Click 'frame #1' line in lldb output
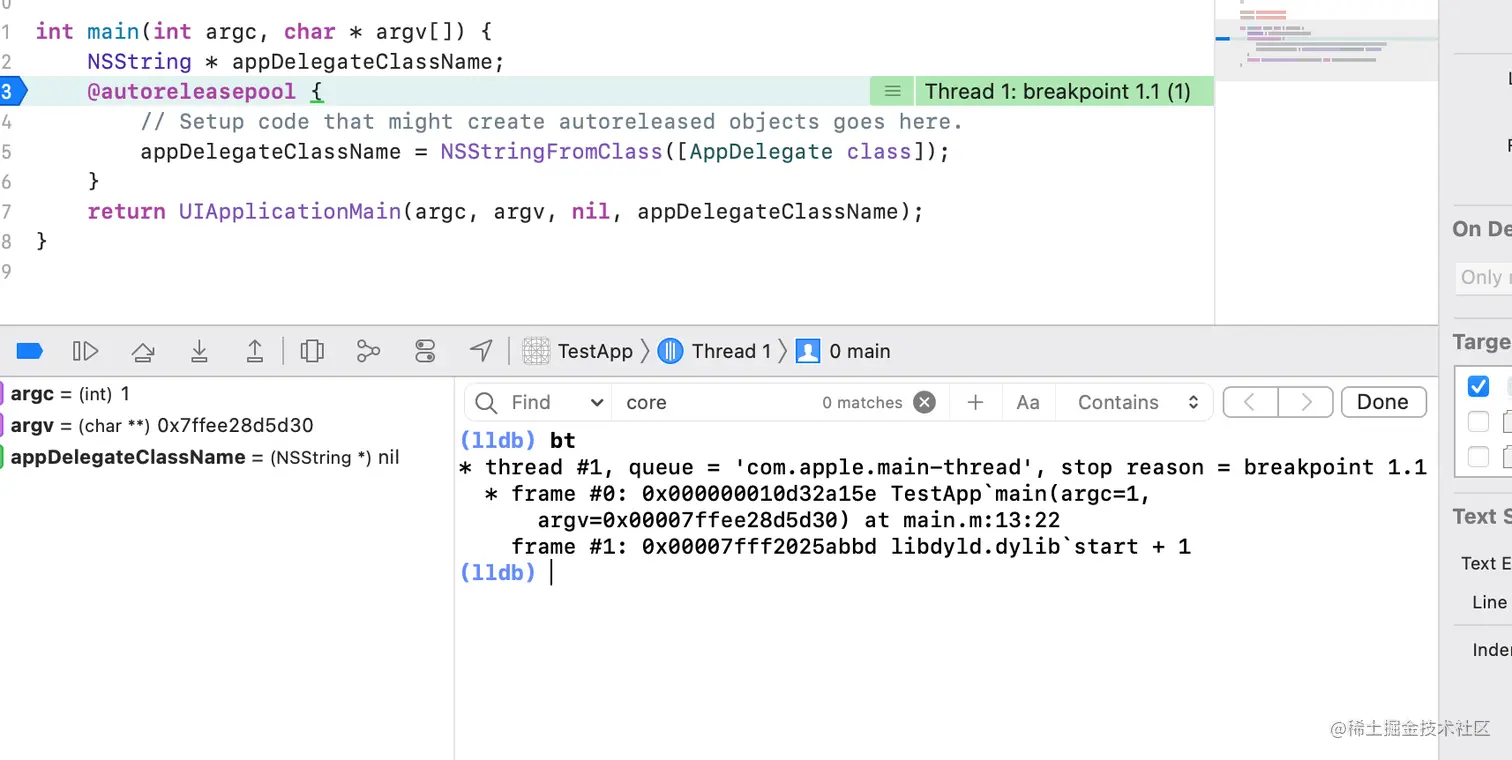The image size is (1512, 760). click(x=851, y=547)
